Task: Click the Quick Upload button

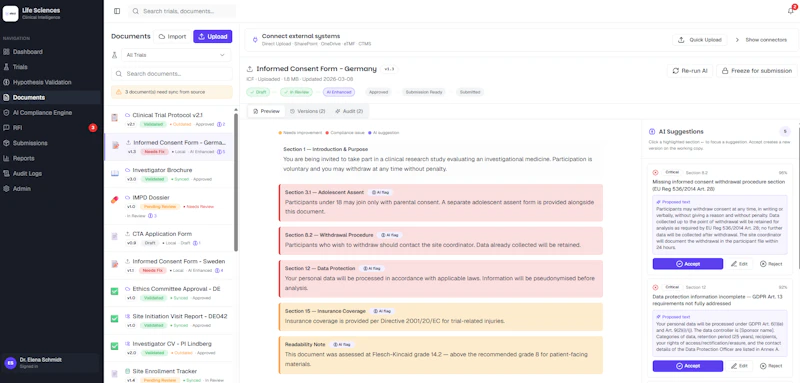Action: pyautogui.click(x=700, y=40)
